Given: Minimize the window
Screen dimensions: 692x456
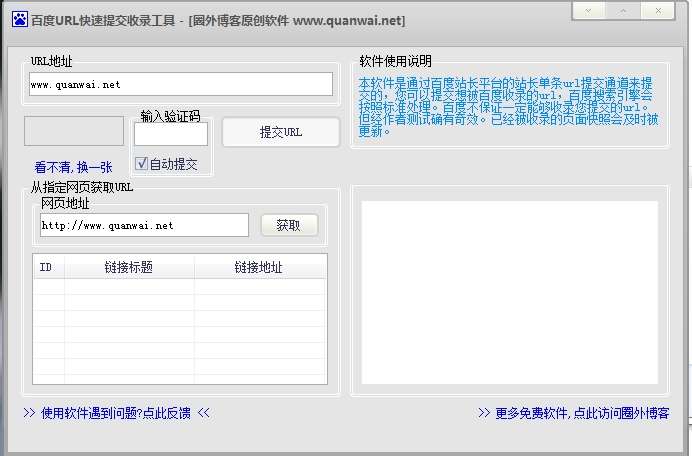Looking at the screenshot, I should point(588,11).
